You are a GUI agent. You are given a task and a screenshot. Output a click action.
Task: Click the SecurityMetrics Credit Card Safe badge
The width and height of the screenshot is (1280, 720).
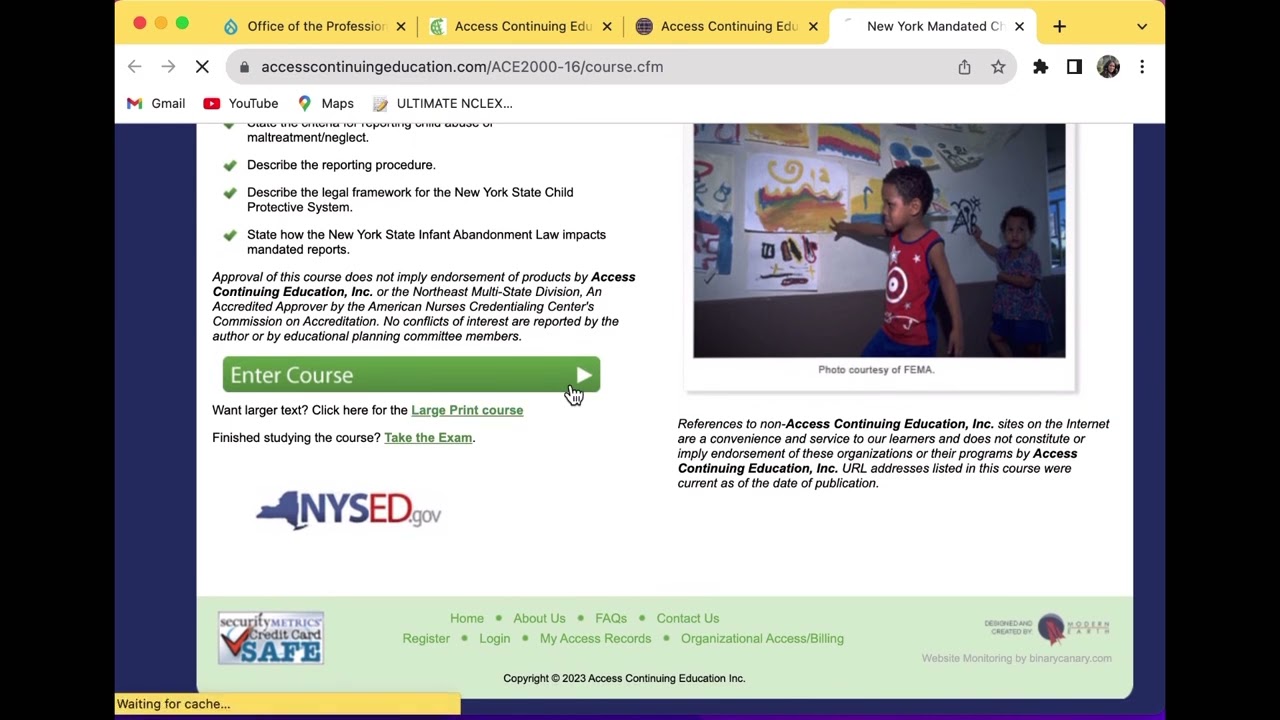271,638
